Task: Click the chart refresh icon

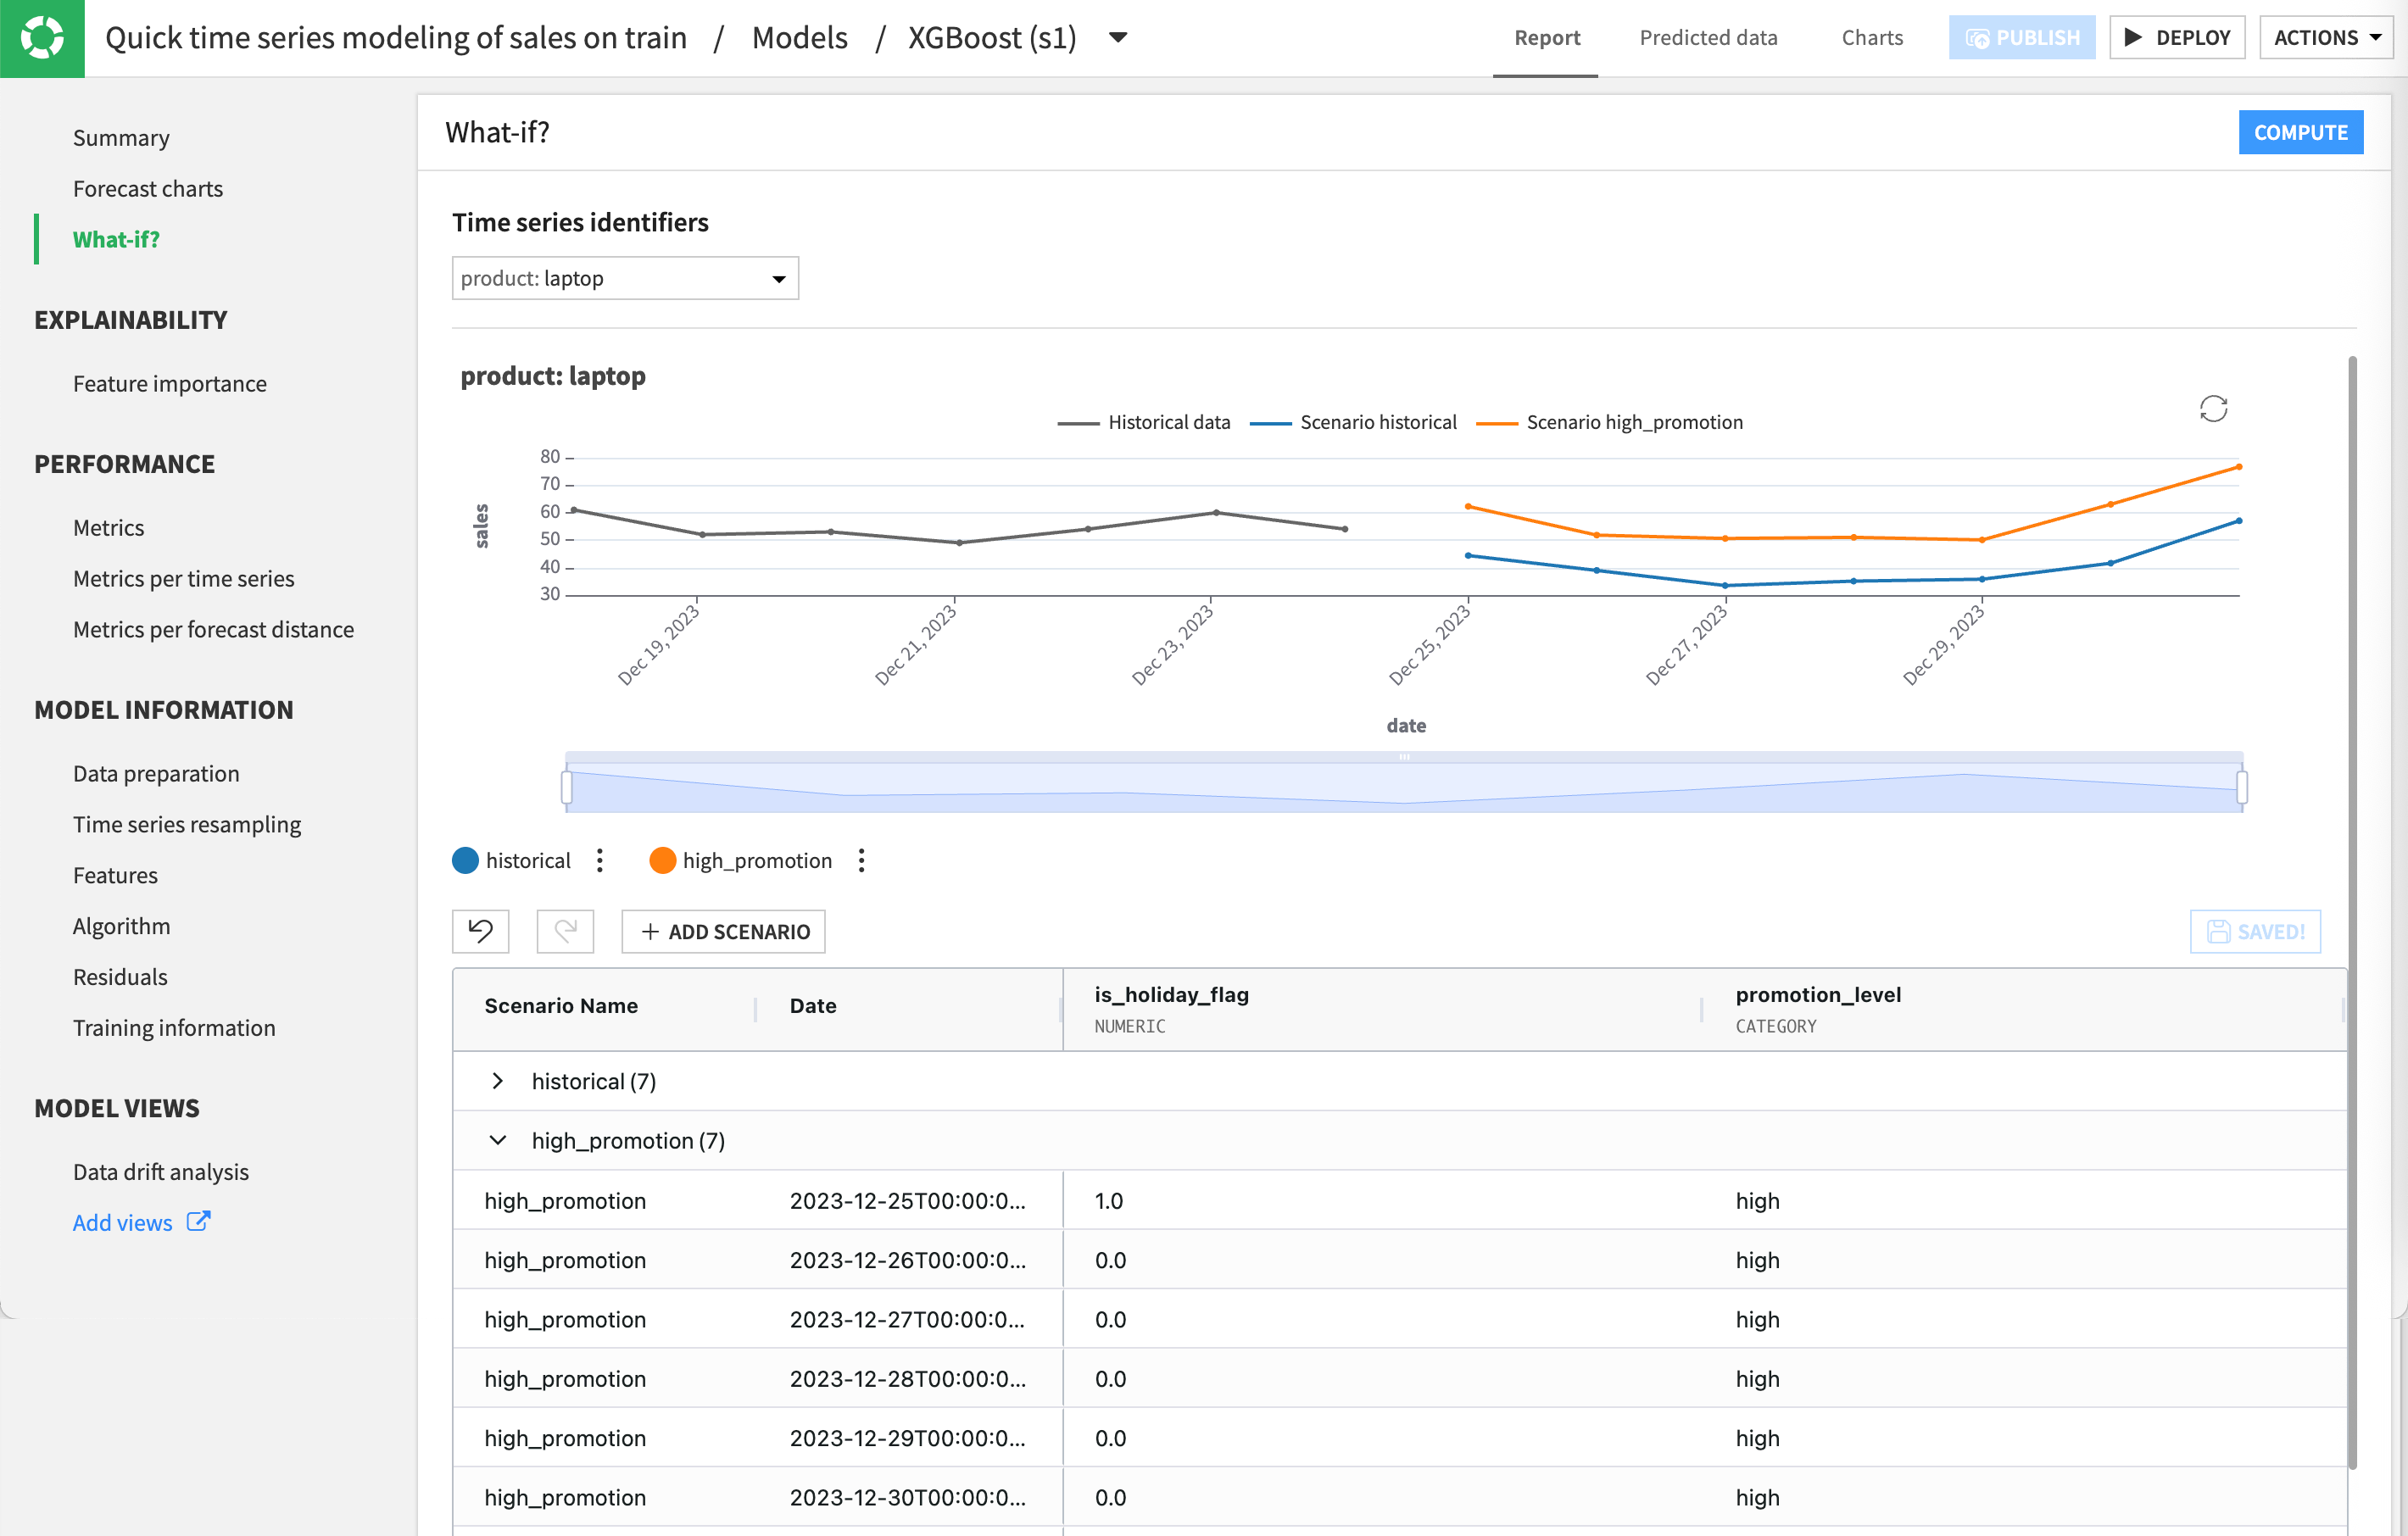Action: click(2212, 409)
